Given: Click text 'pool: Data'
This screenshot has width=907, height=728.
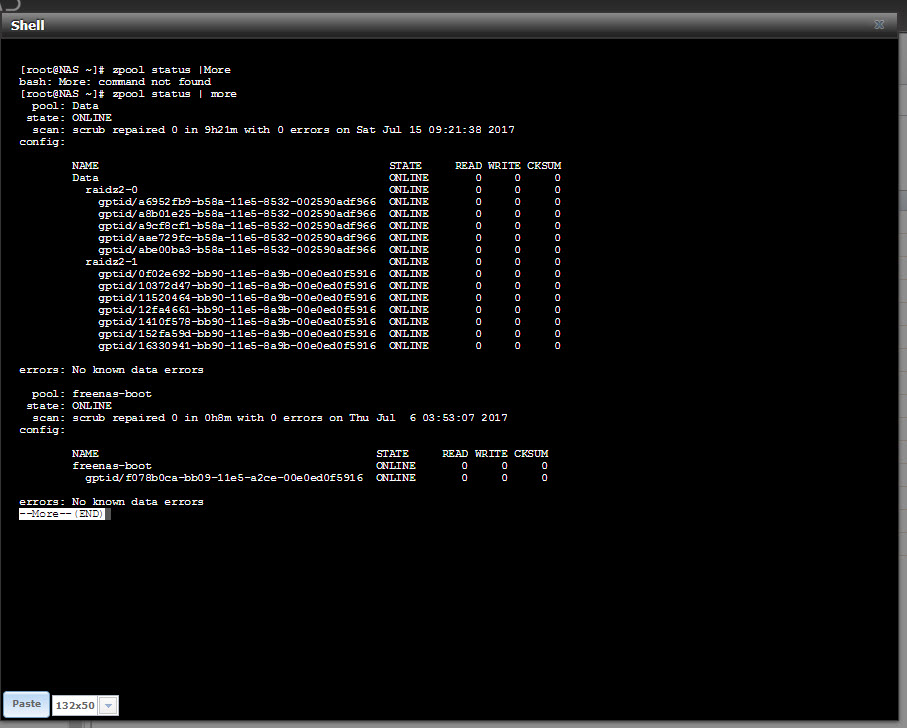Looking at the screenshot, I should [65, 106].
